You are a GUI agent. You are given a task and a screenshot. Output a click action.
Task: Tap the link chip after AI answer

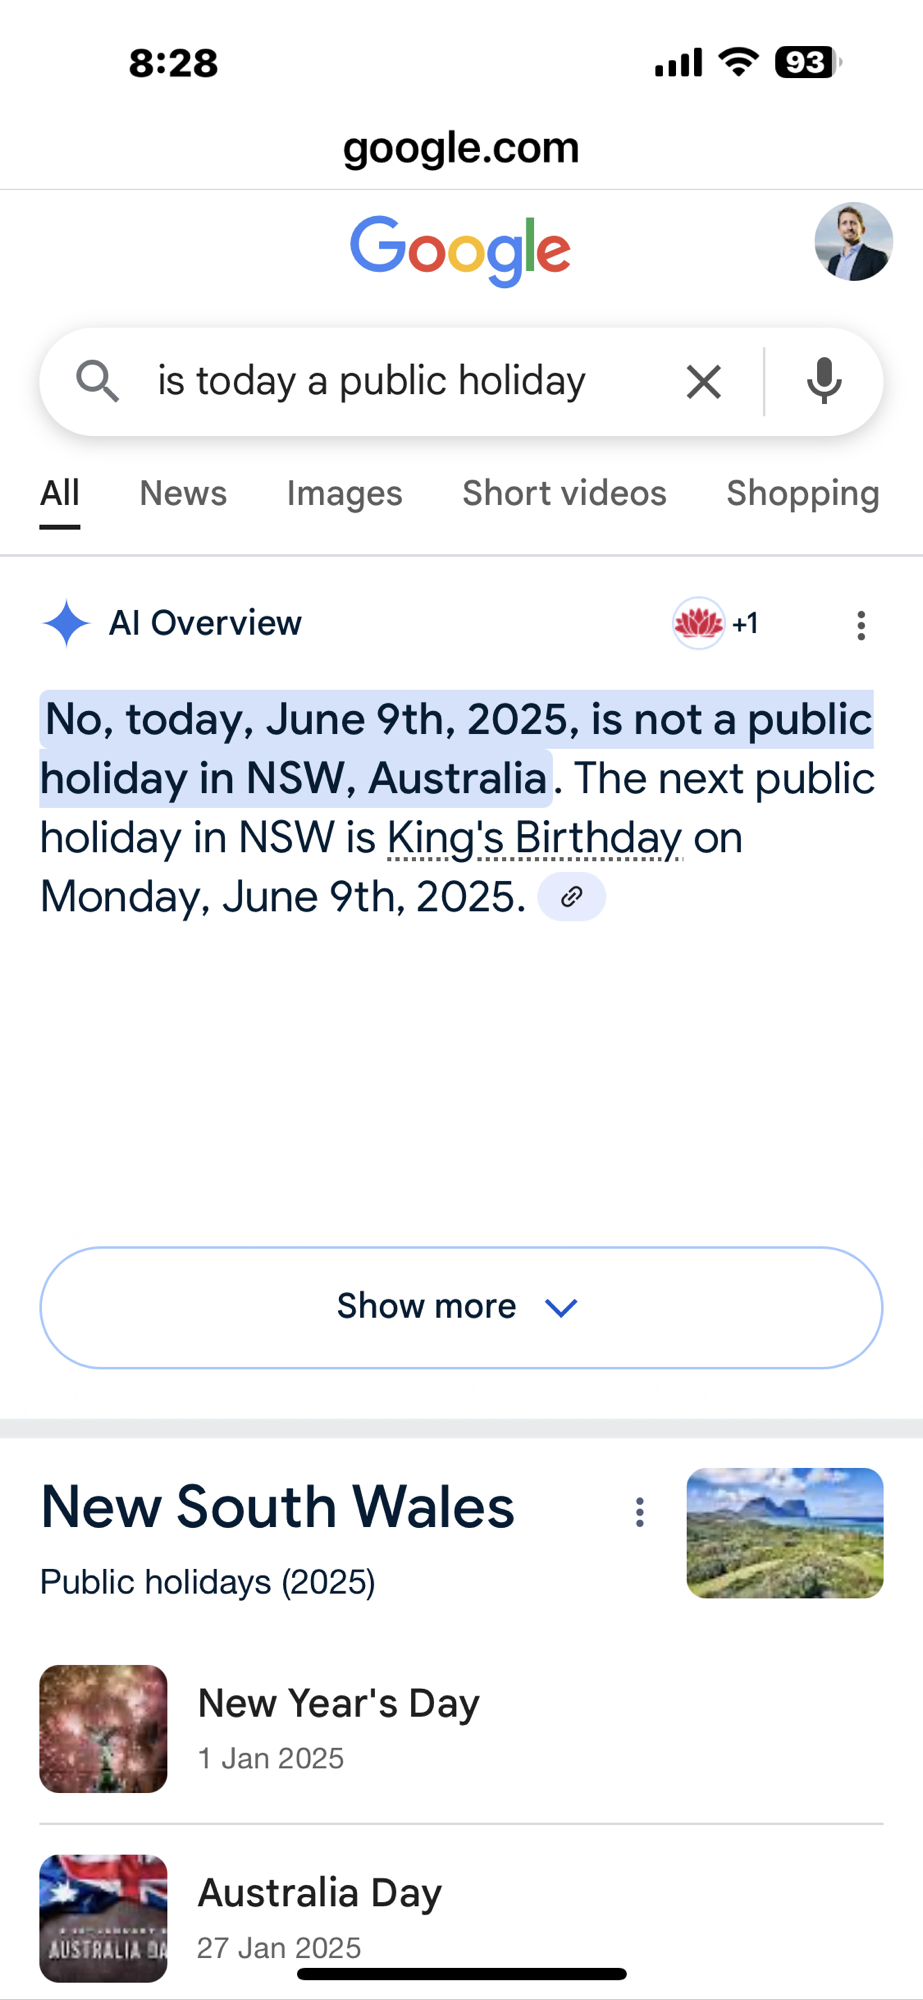pos(571,897)
